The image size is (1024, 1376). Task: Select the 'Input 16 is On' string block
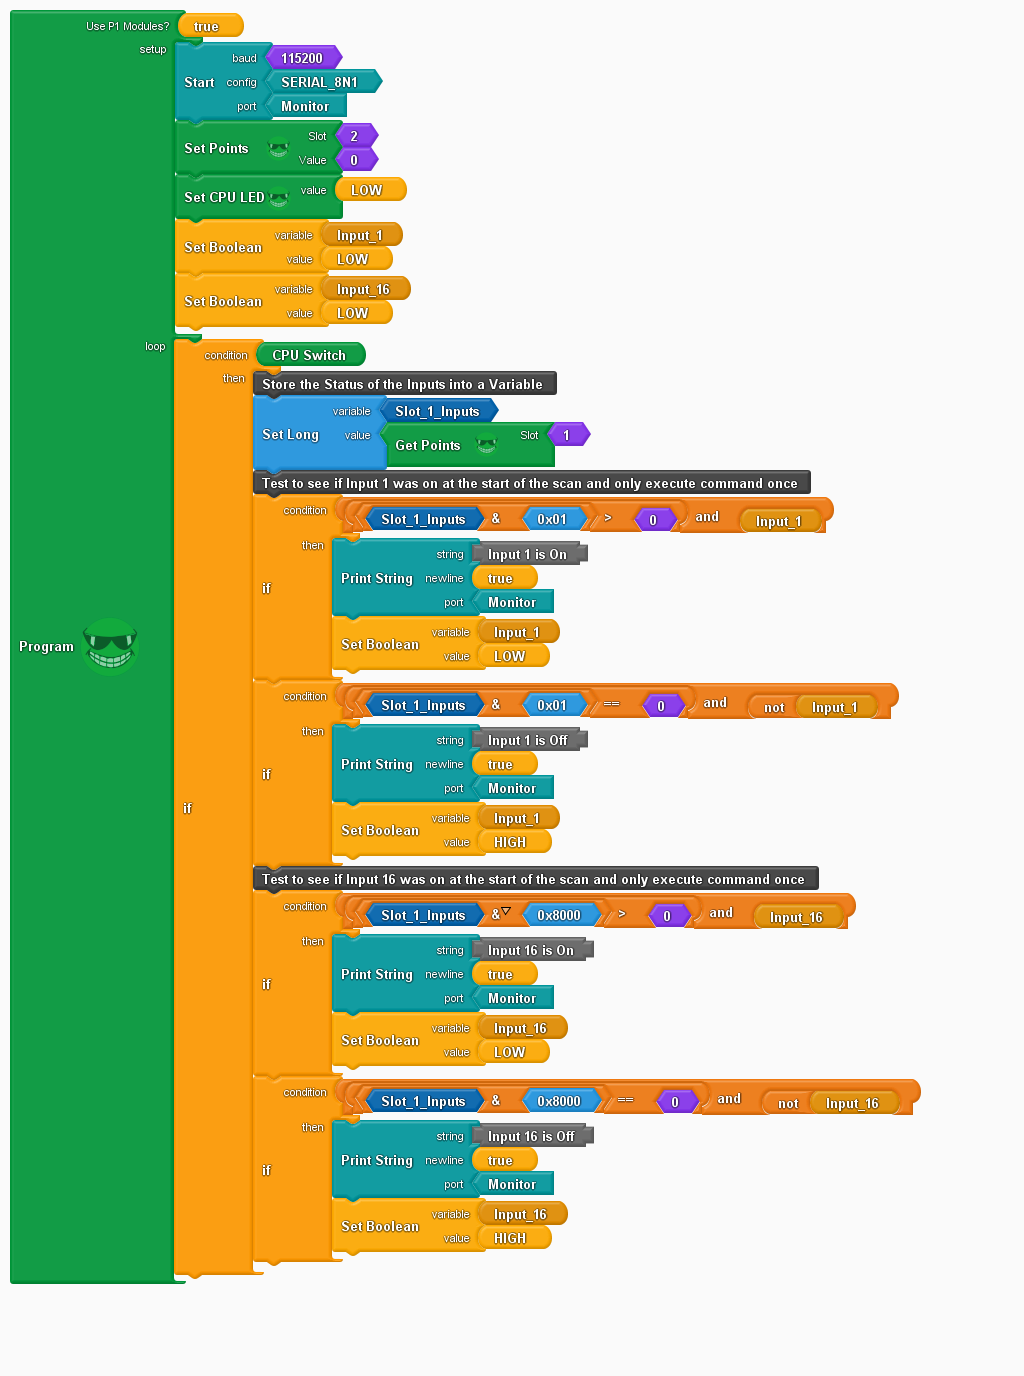[533, 950]
